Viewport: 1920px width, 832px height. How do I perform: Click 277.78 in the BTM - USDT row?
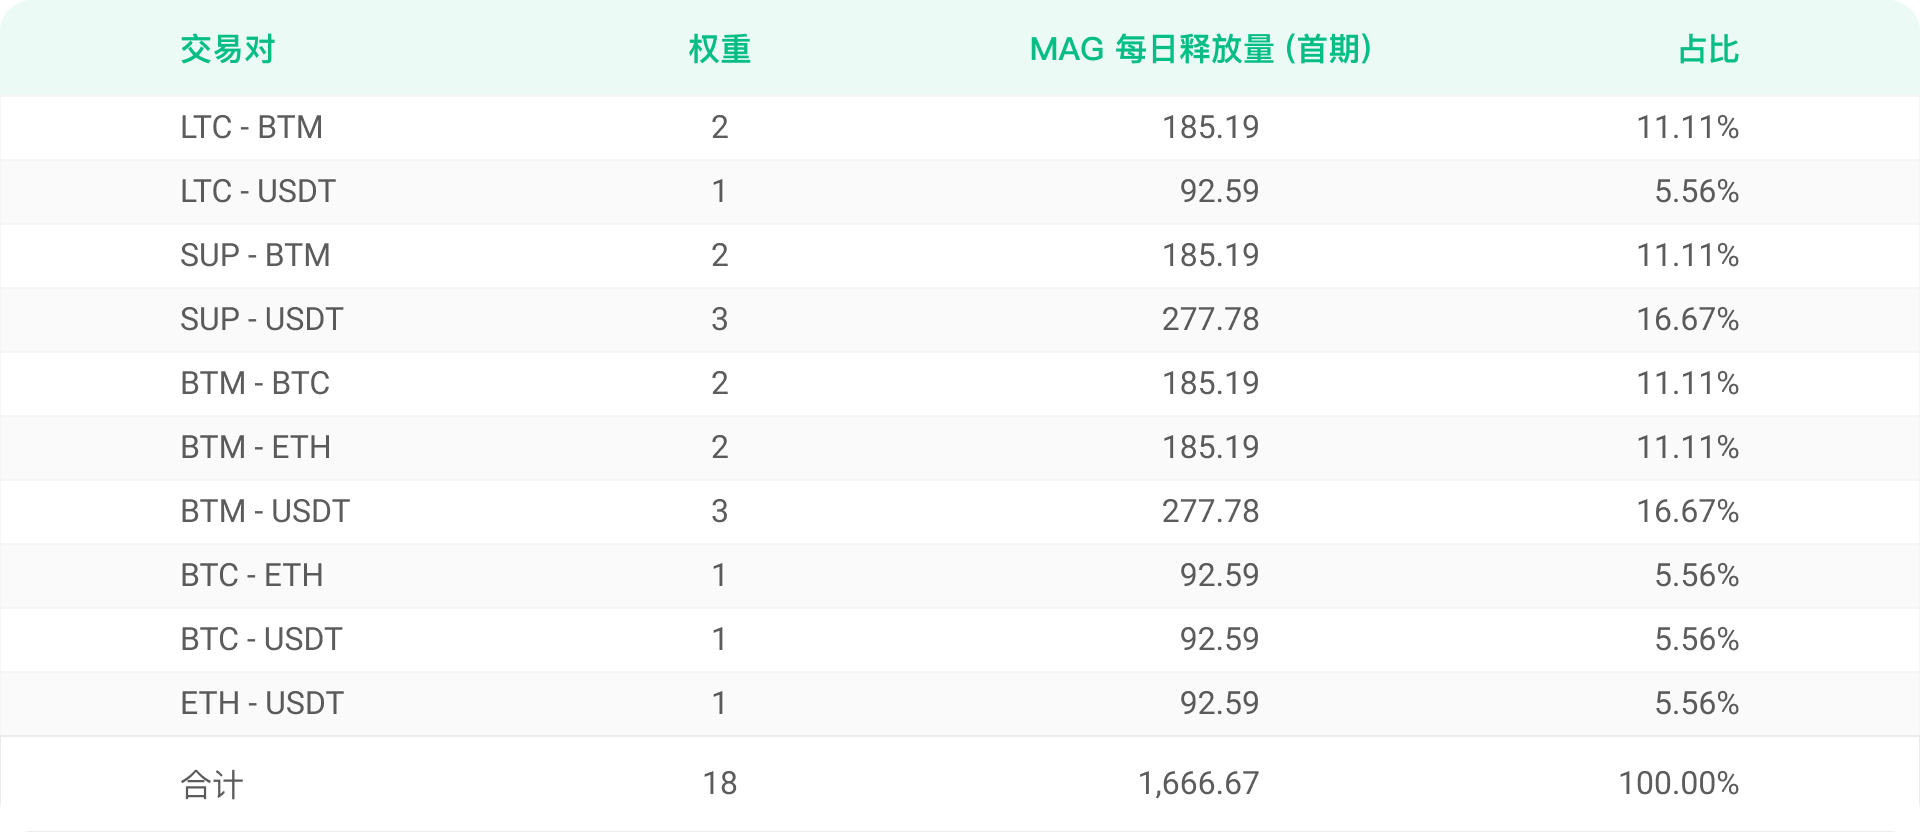click(1211, 511)
